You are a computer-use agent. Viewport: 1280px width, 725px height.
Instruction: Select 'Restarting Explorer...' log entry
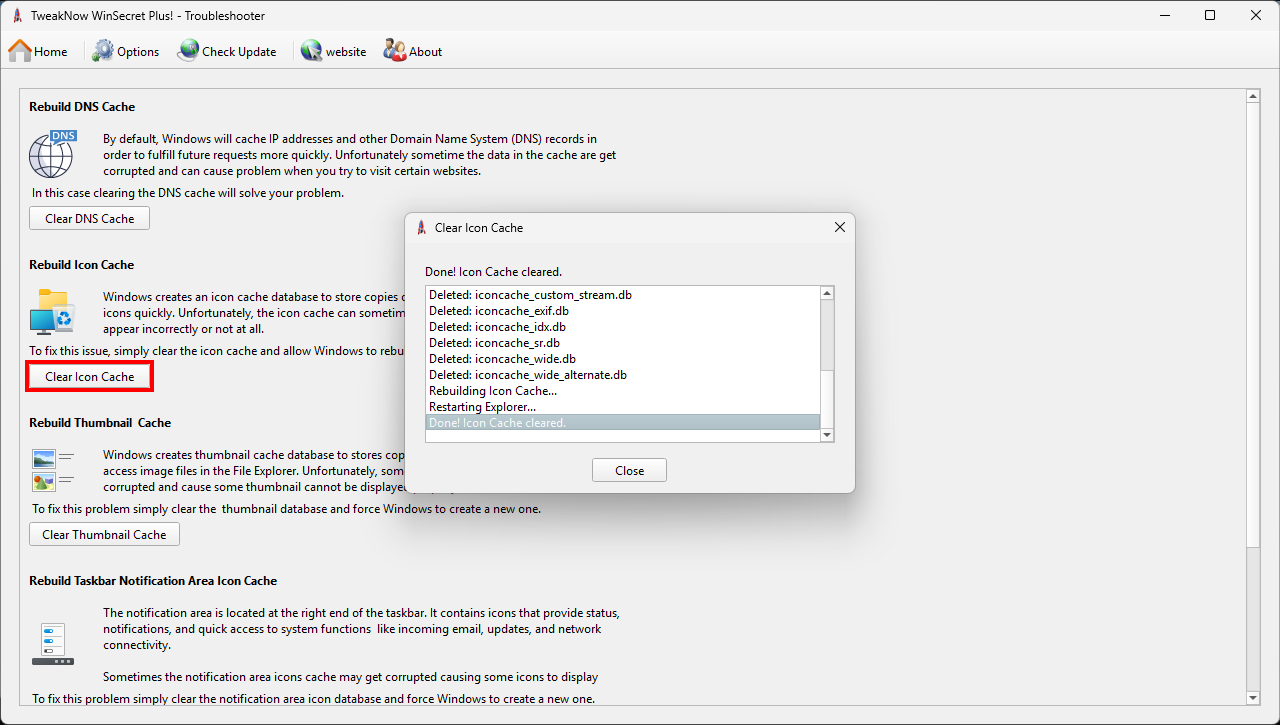[x=482, y=407]
